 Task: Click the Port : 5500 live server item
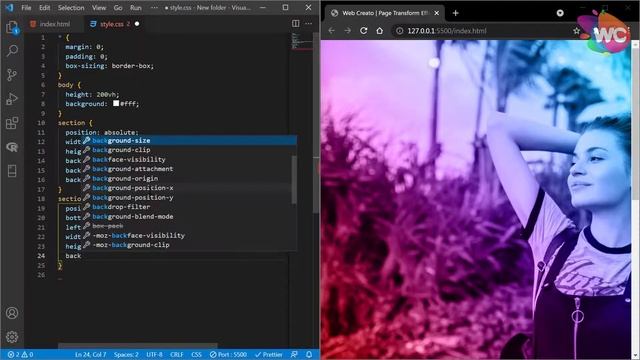pos(228,354)
